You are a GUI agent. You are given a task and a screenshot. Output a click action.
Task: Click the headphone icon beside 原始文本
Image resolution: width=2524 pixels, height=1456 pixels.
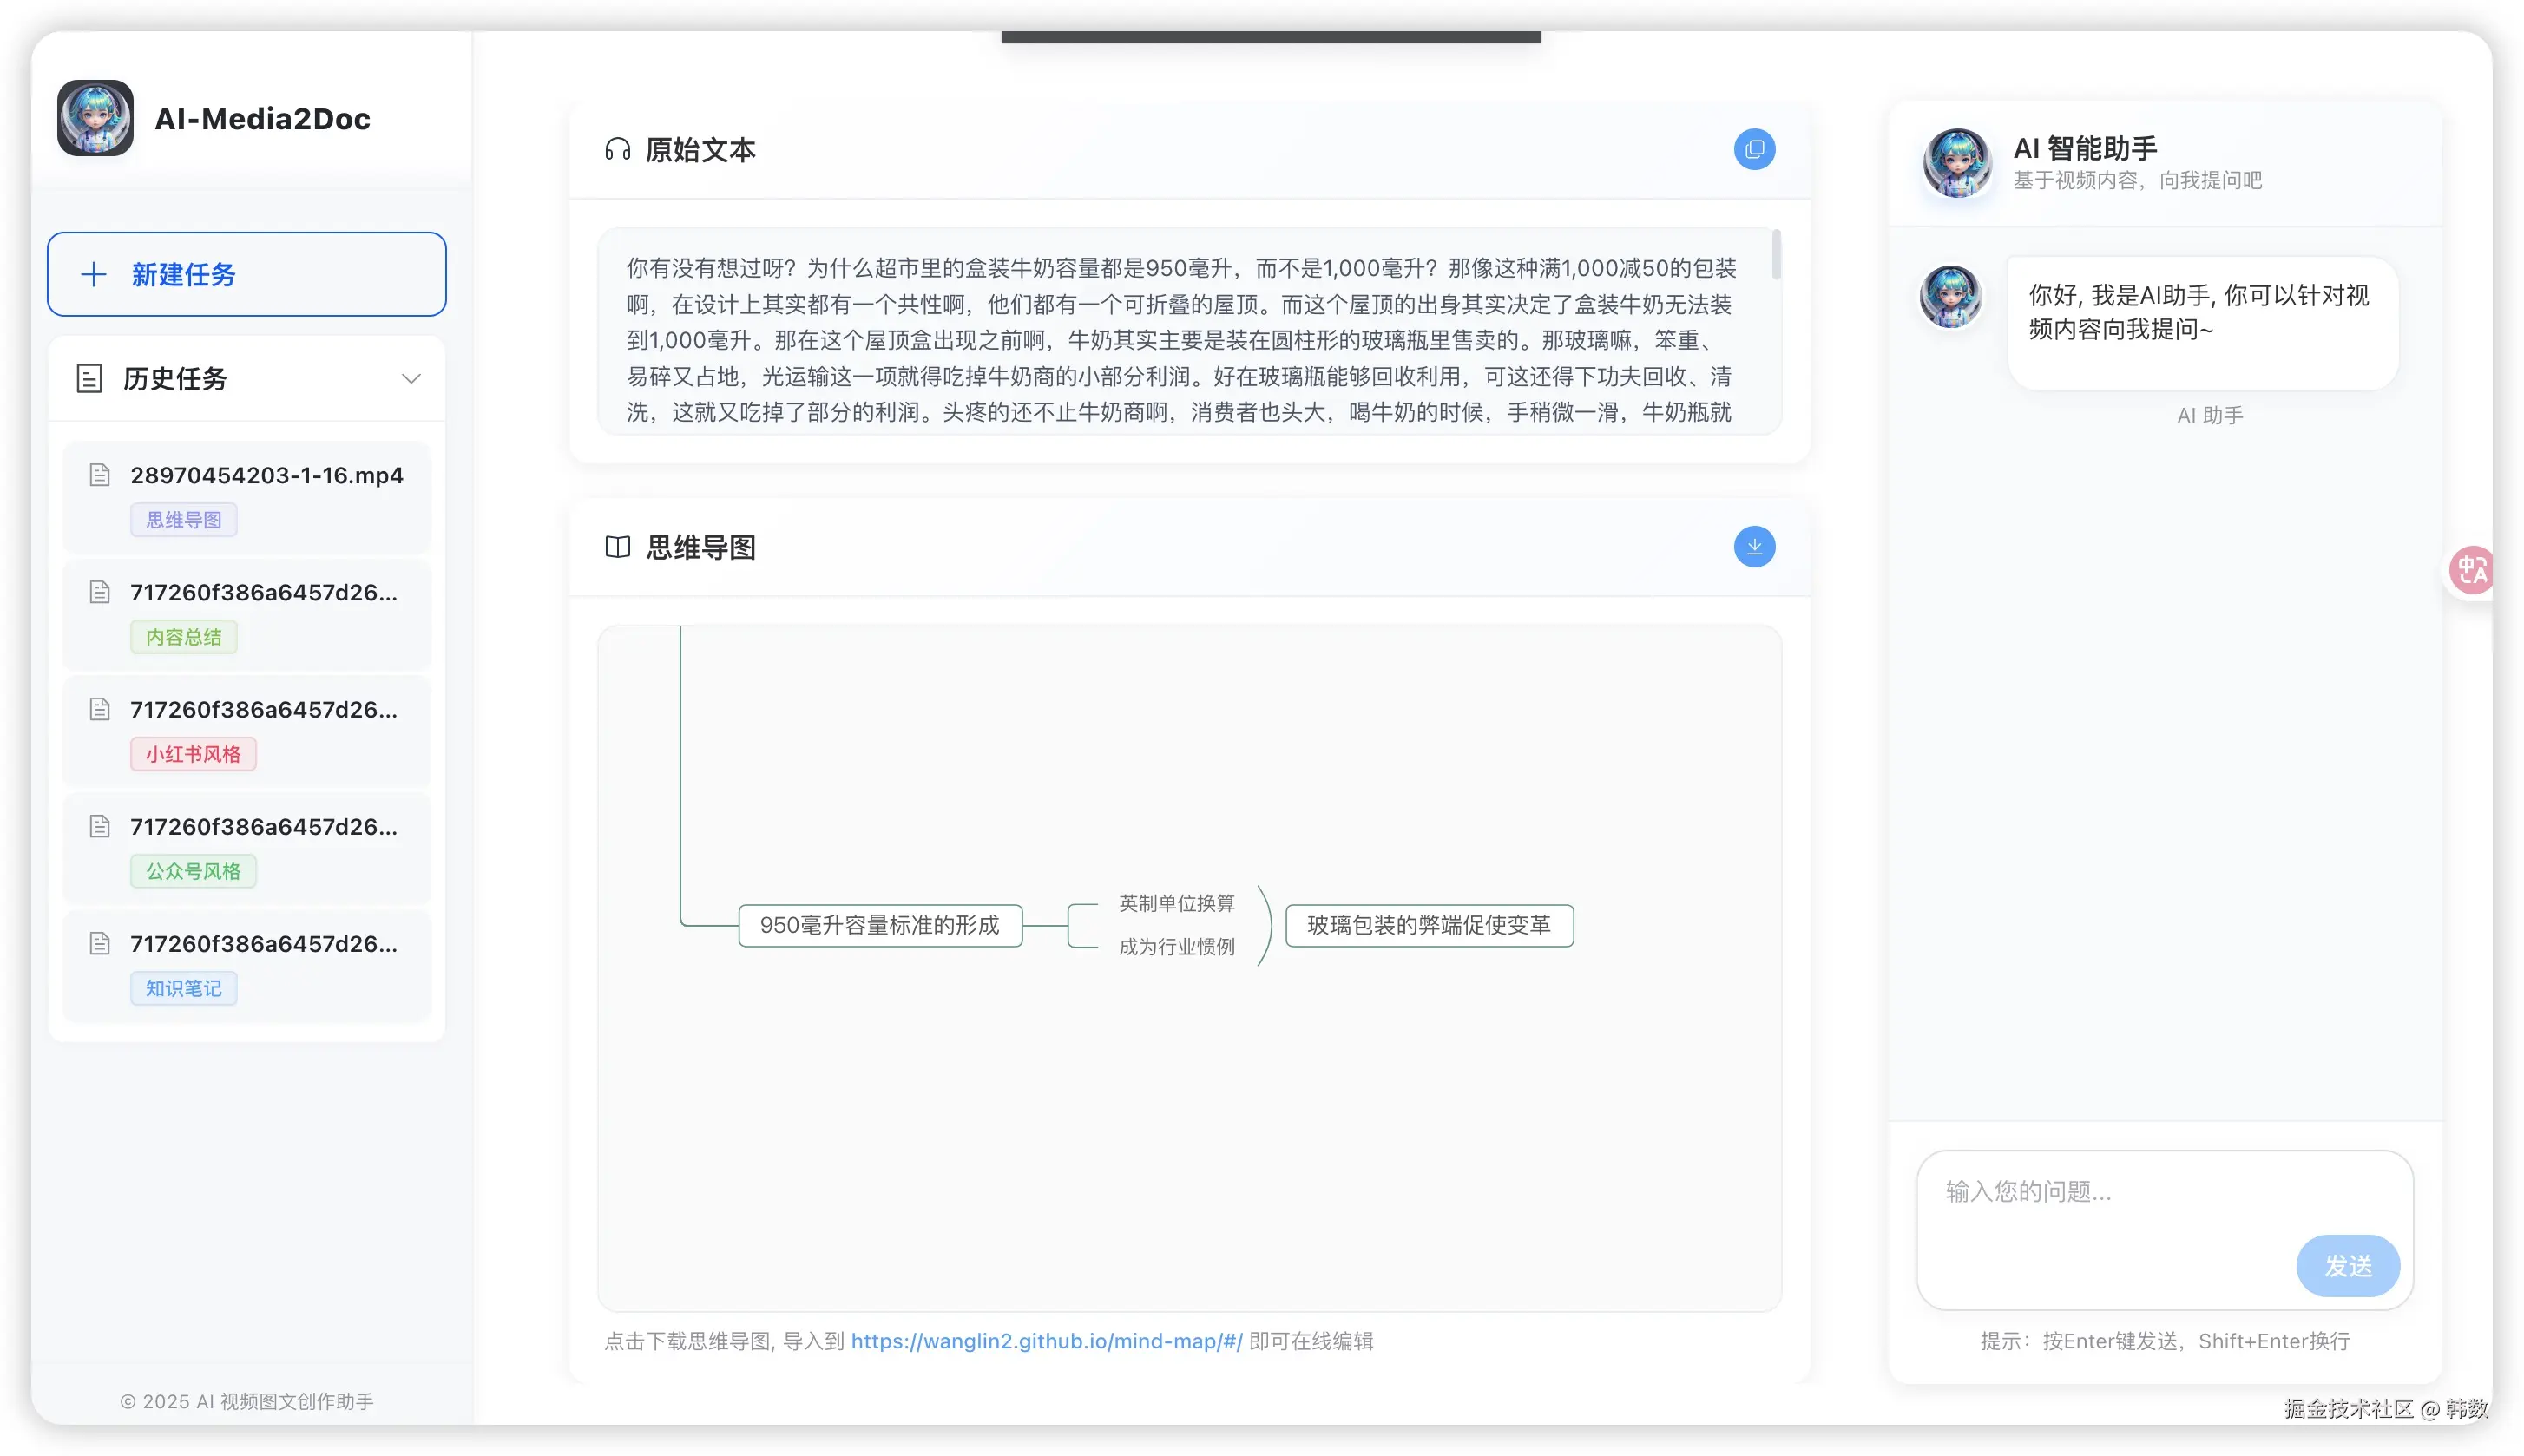(x=617, y=150)
